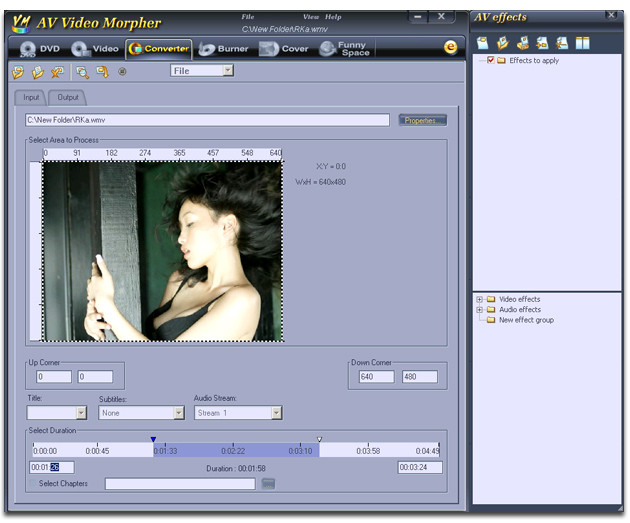Screen dimensions: 630x523
Task: Click the end time field 00:03:24
Action: pos(420,468)
